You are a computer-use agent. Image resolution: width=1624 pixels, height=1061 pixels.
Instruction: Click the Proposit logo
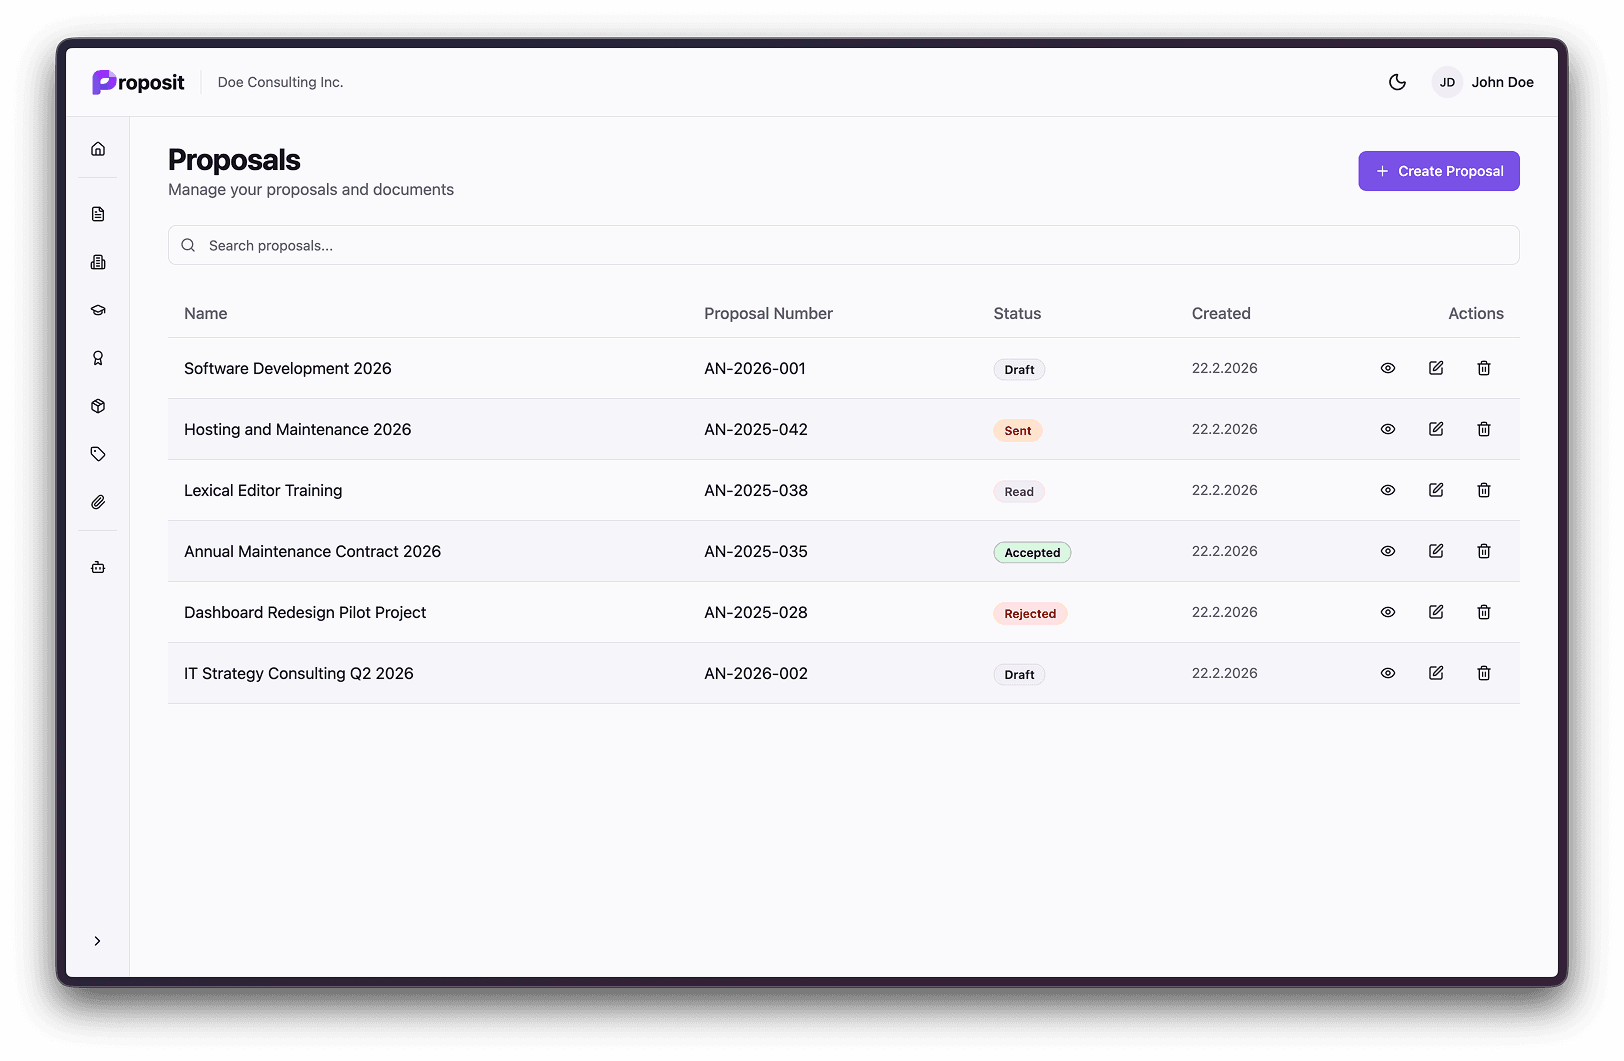click(138, 82)
